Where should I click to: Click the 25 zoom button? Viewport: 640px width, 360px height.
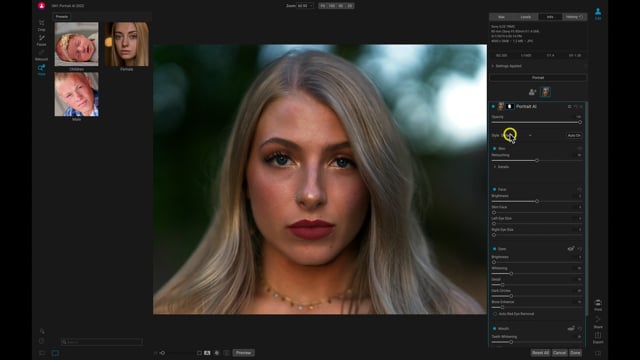click(350, 6)
